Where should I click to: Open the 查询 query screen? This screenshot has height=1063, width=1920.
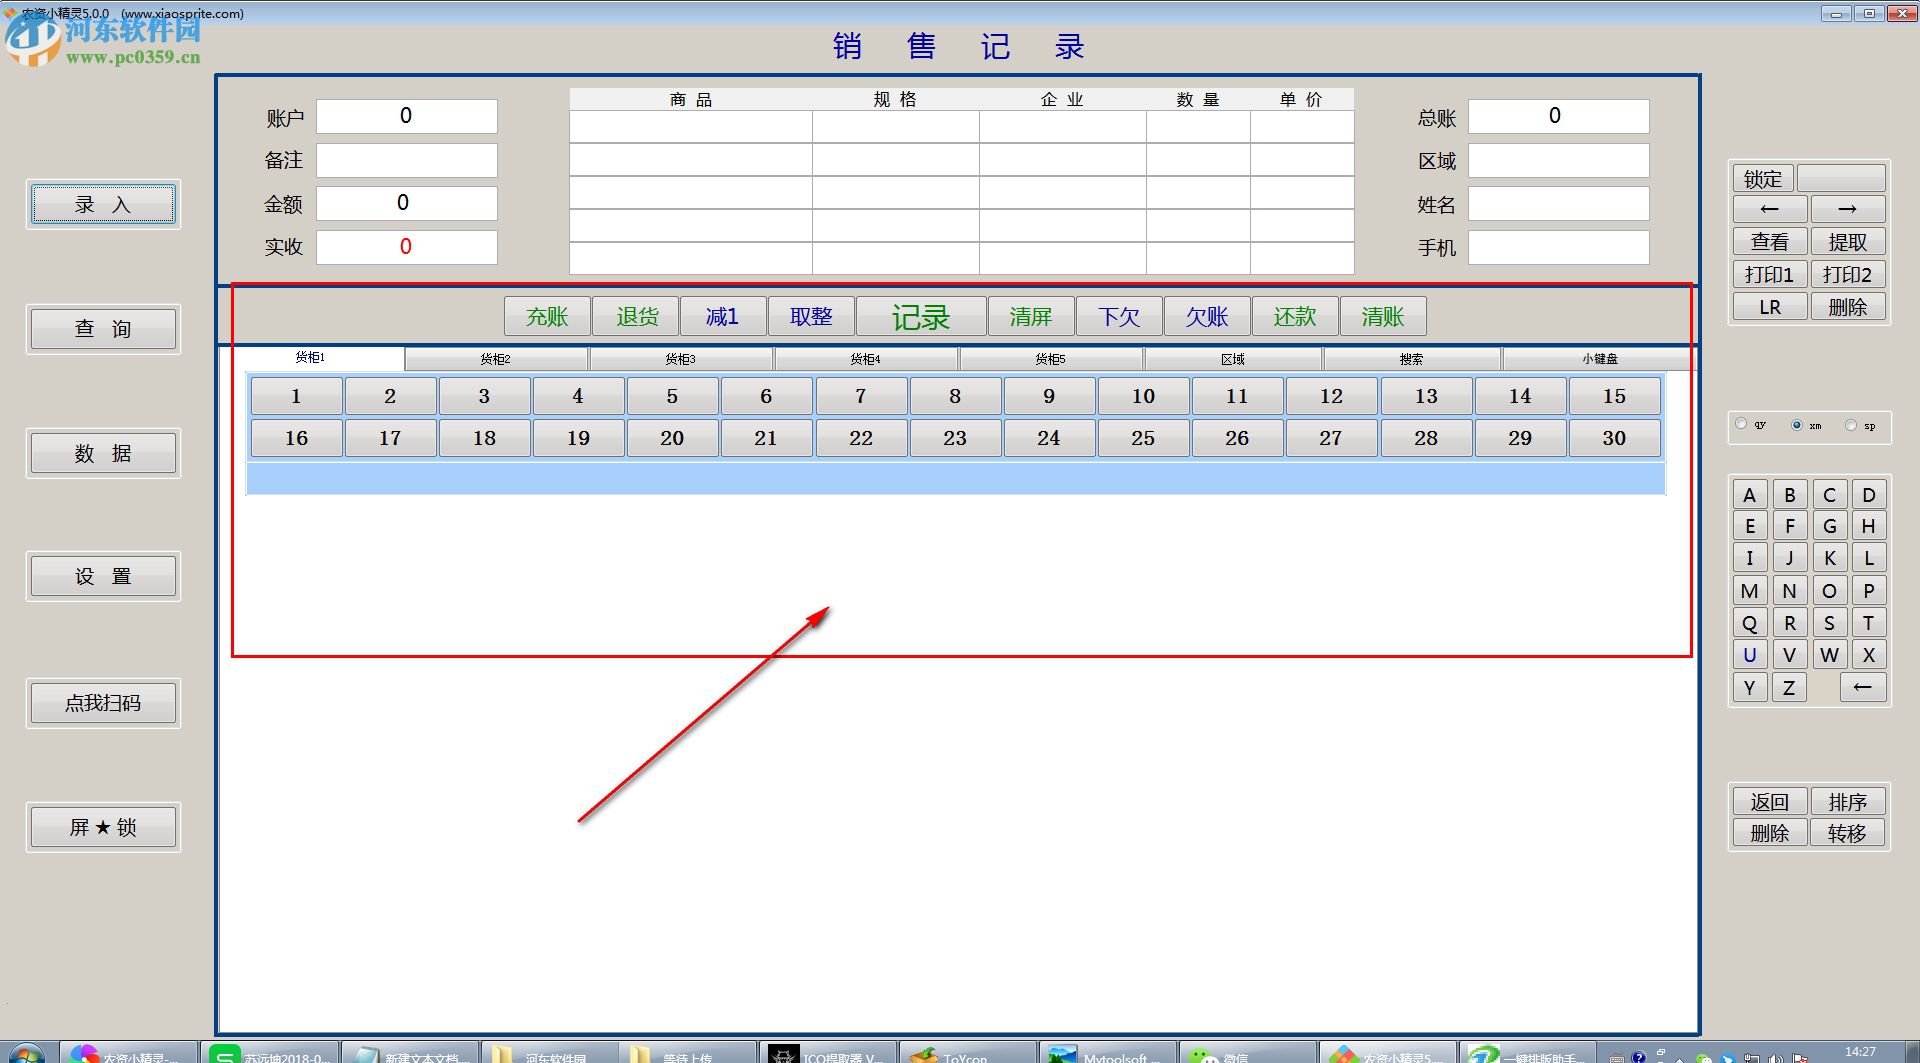103,329
